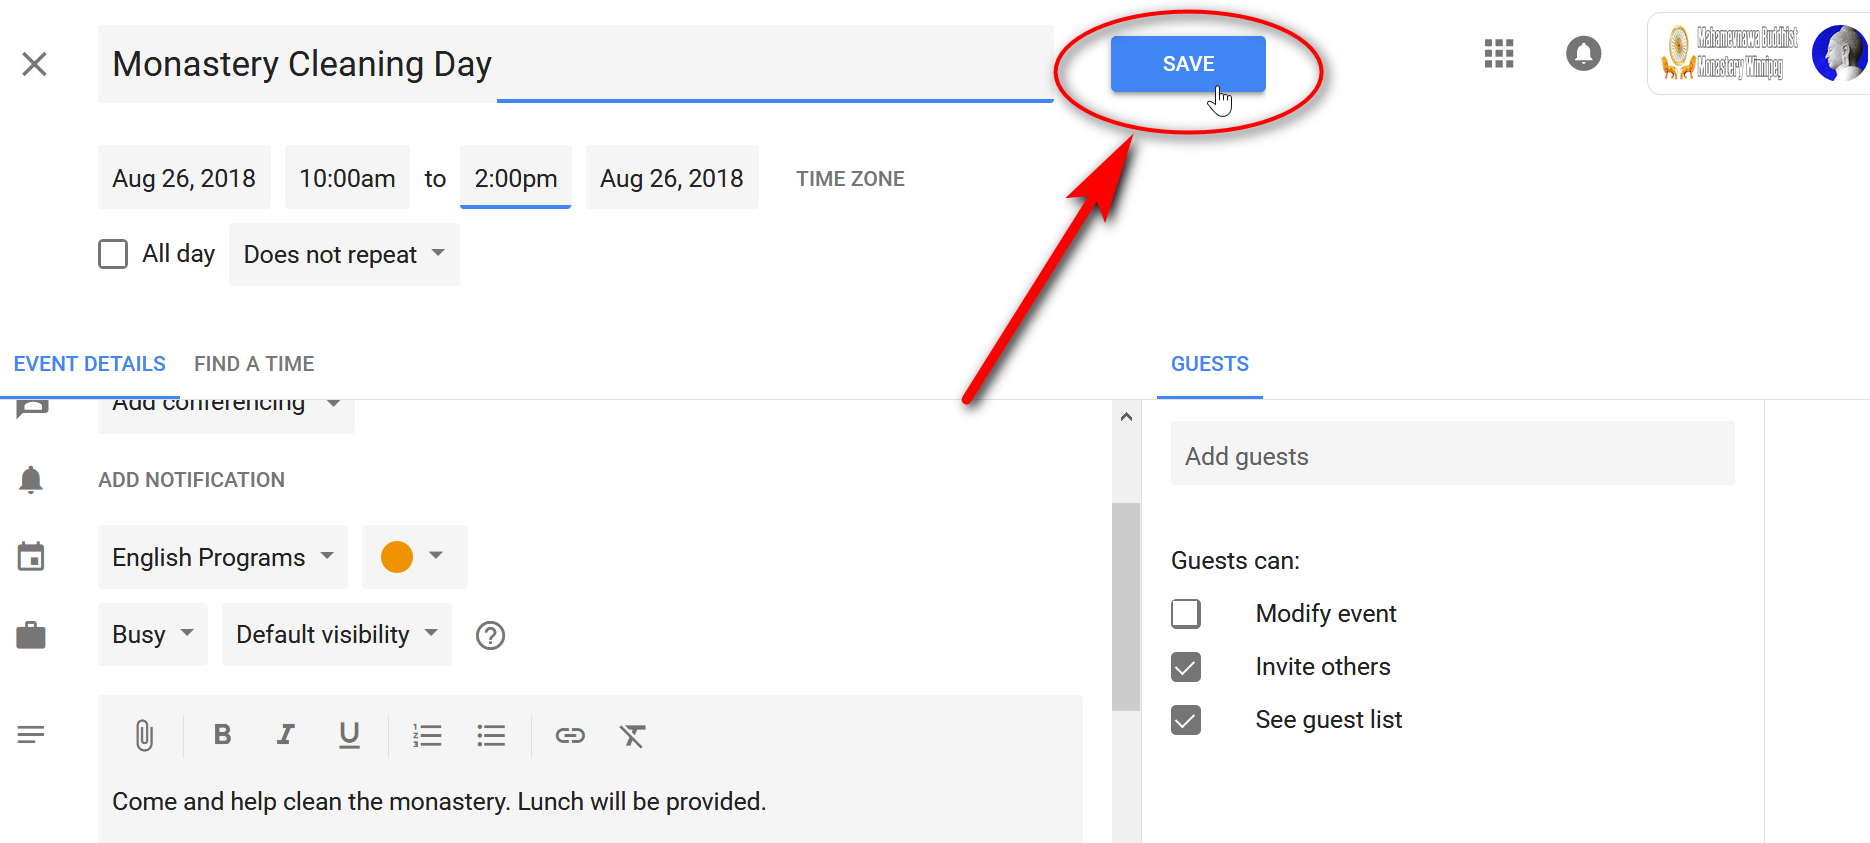Uncheck the Invite others permission

click(1186, 667)
